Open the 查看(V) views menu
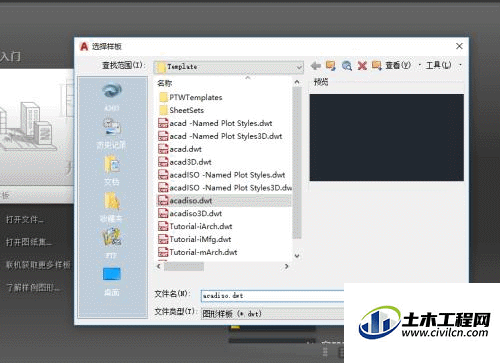 tap(398, 65)
